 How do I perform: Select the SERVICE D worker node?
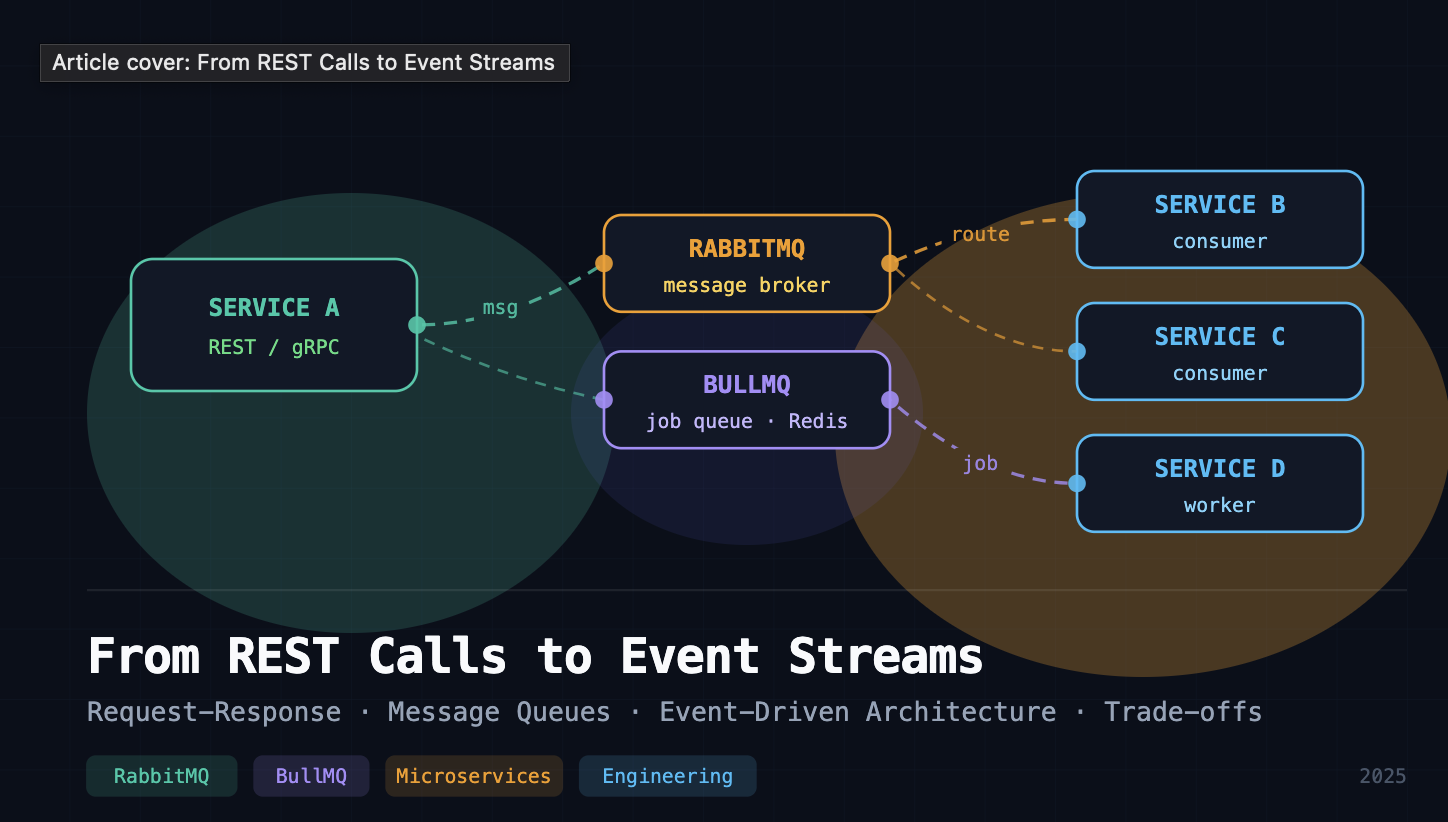(1220, 484)
